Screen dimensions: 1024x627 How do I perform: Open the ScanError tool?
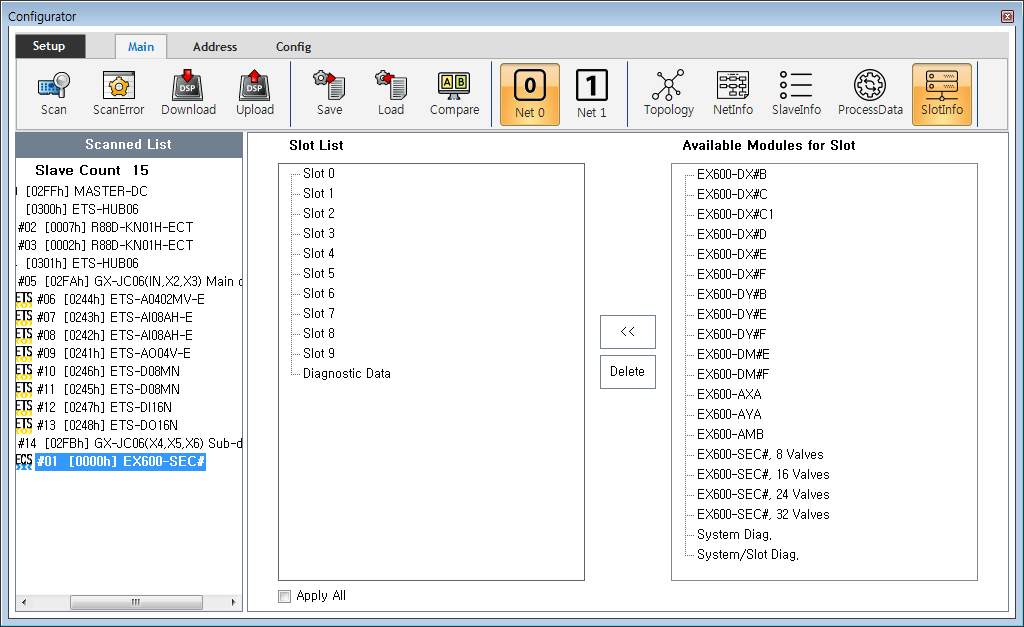click(119, 94)
